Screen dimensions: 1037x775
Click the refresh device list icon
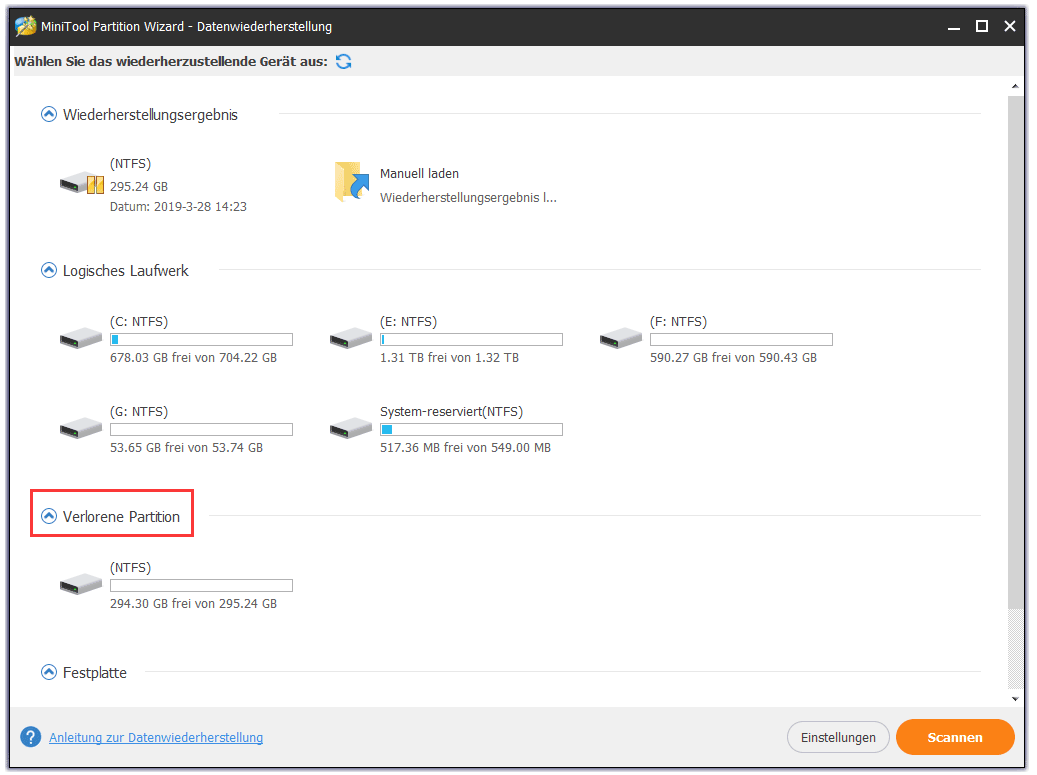[x=343, y=61]
